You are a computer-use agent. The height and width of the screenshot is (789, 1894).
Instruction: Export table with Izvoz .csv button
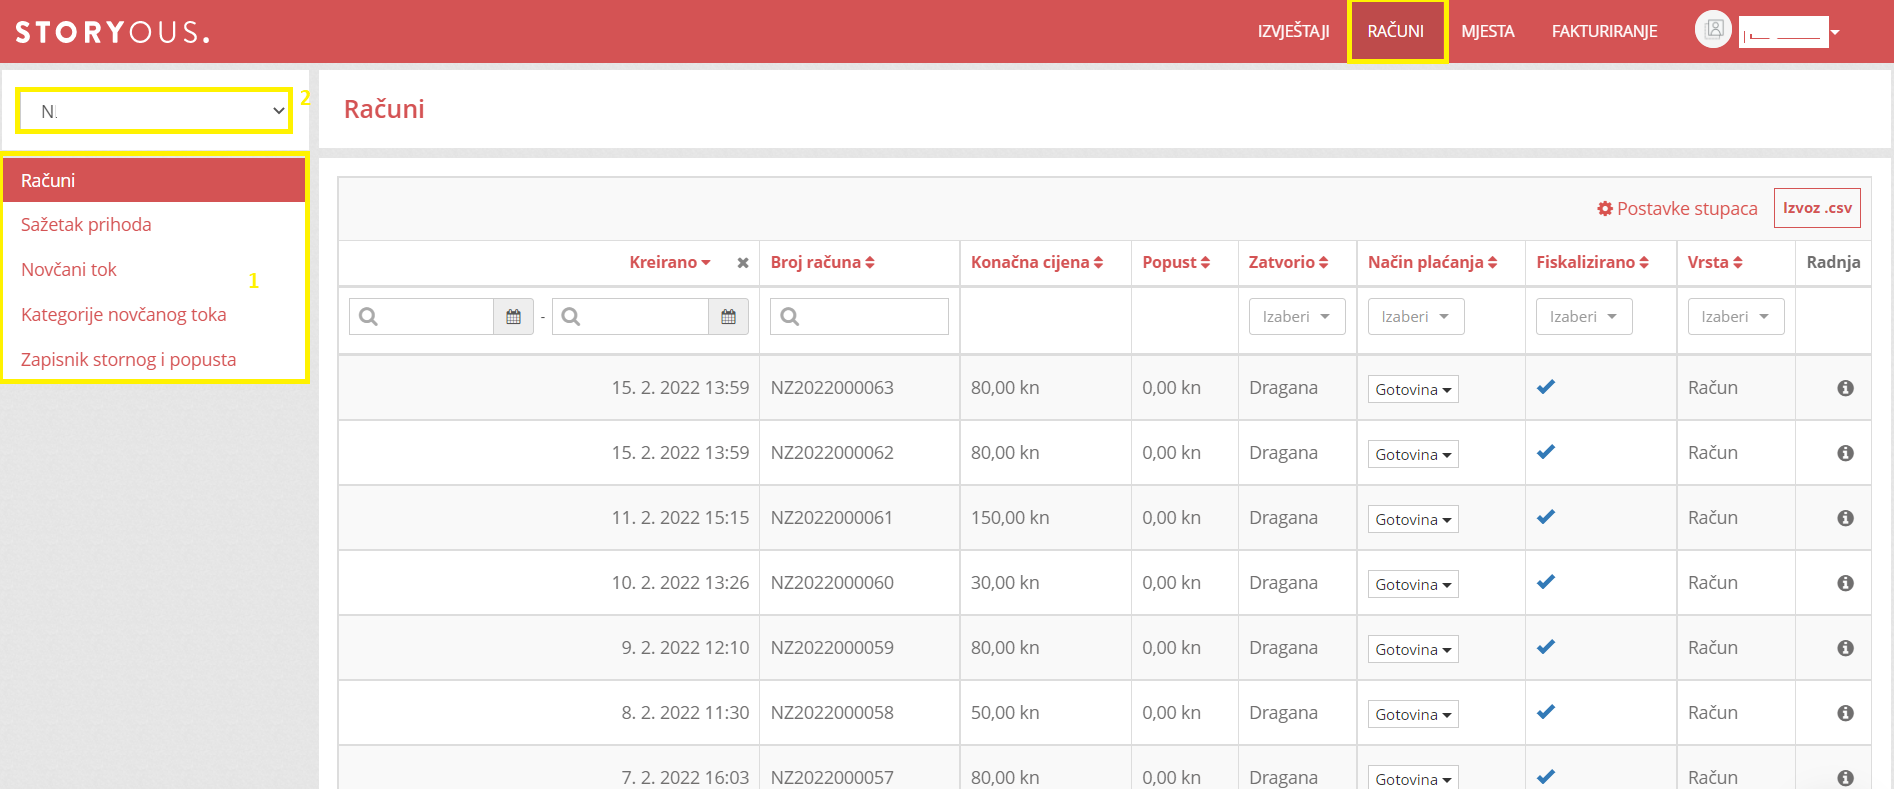point(1817,208)
